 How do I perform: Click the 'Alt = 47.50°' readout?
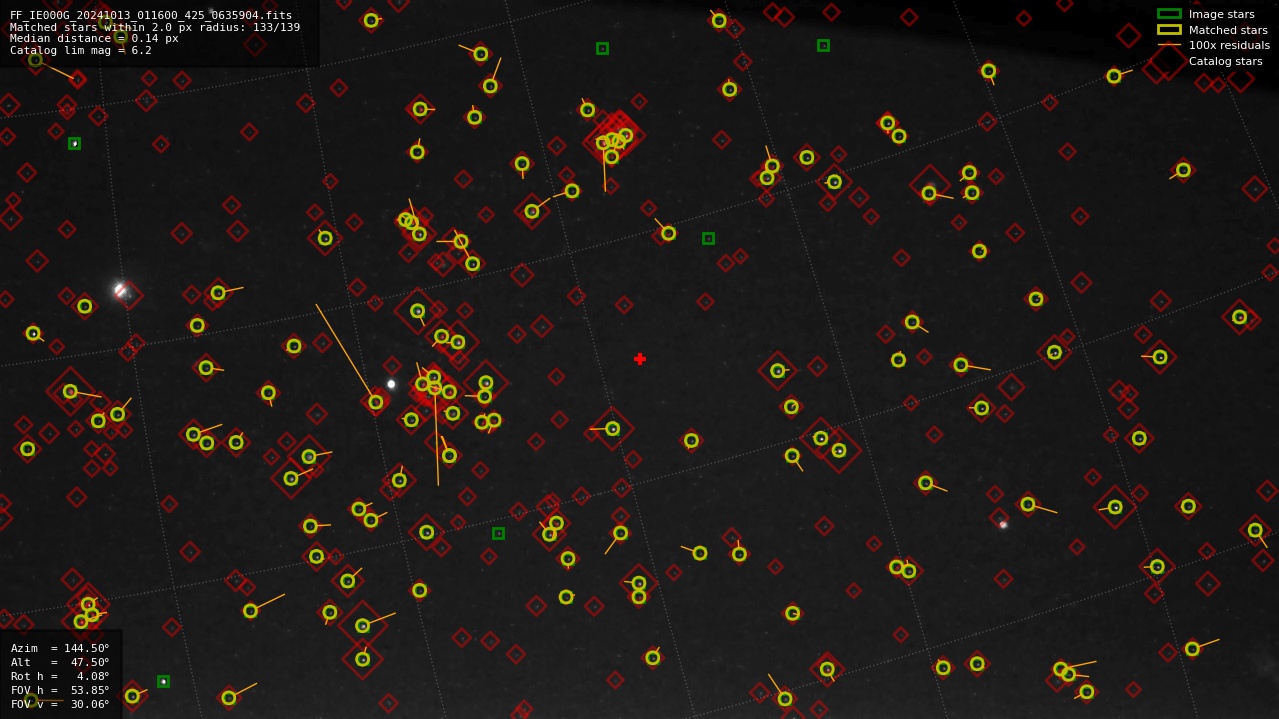60,662
